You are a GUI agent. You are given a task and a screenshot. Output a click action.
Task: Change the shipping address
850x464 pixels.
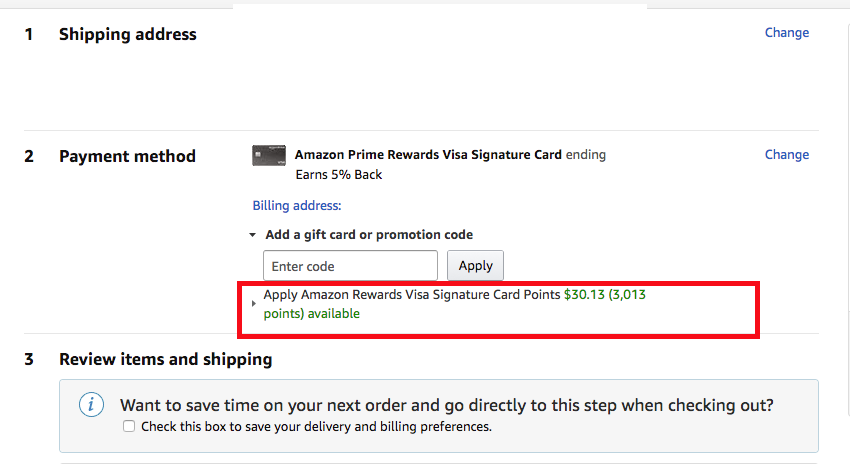787,33
